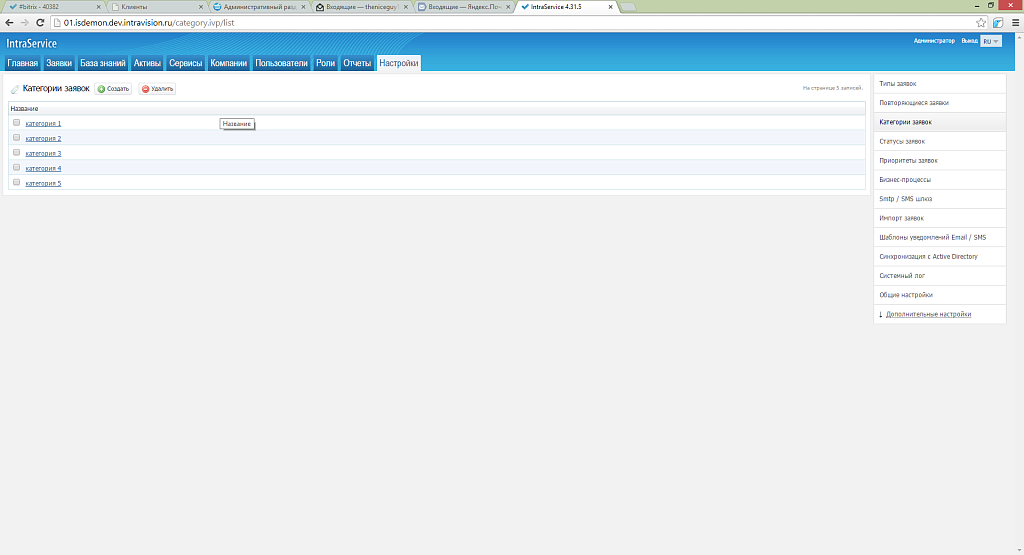Screen dimensions: 1024x555
Task: Open the категория 2 link
Action: coord(43,138)
